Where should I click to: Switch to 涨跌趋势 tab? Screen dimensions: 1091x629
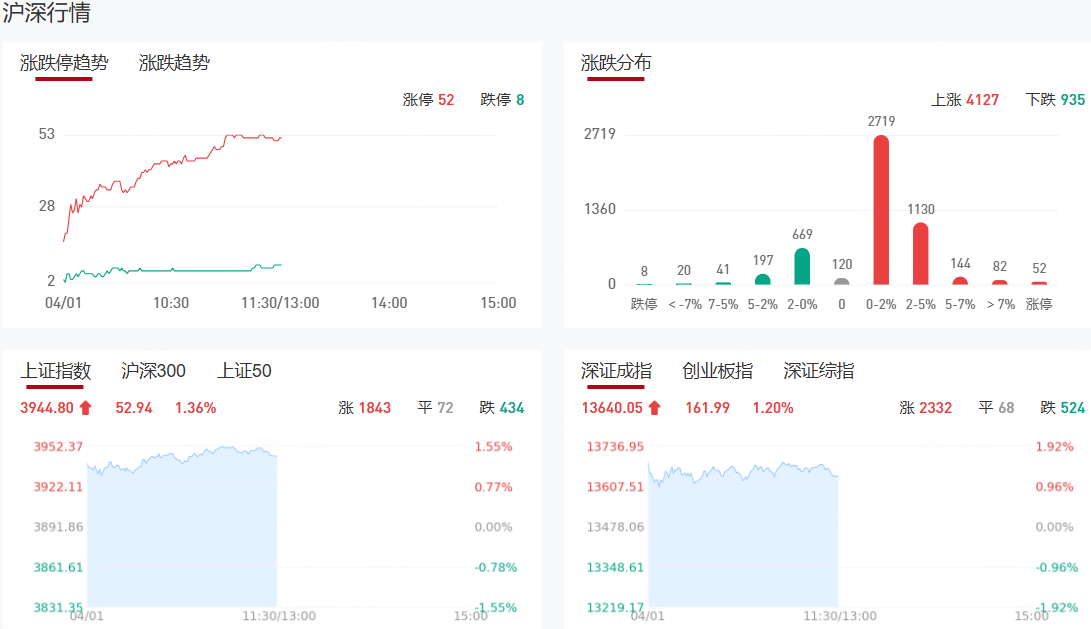click(x=174, y=63)
